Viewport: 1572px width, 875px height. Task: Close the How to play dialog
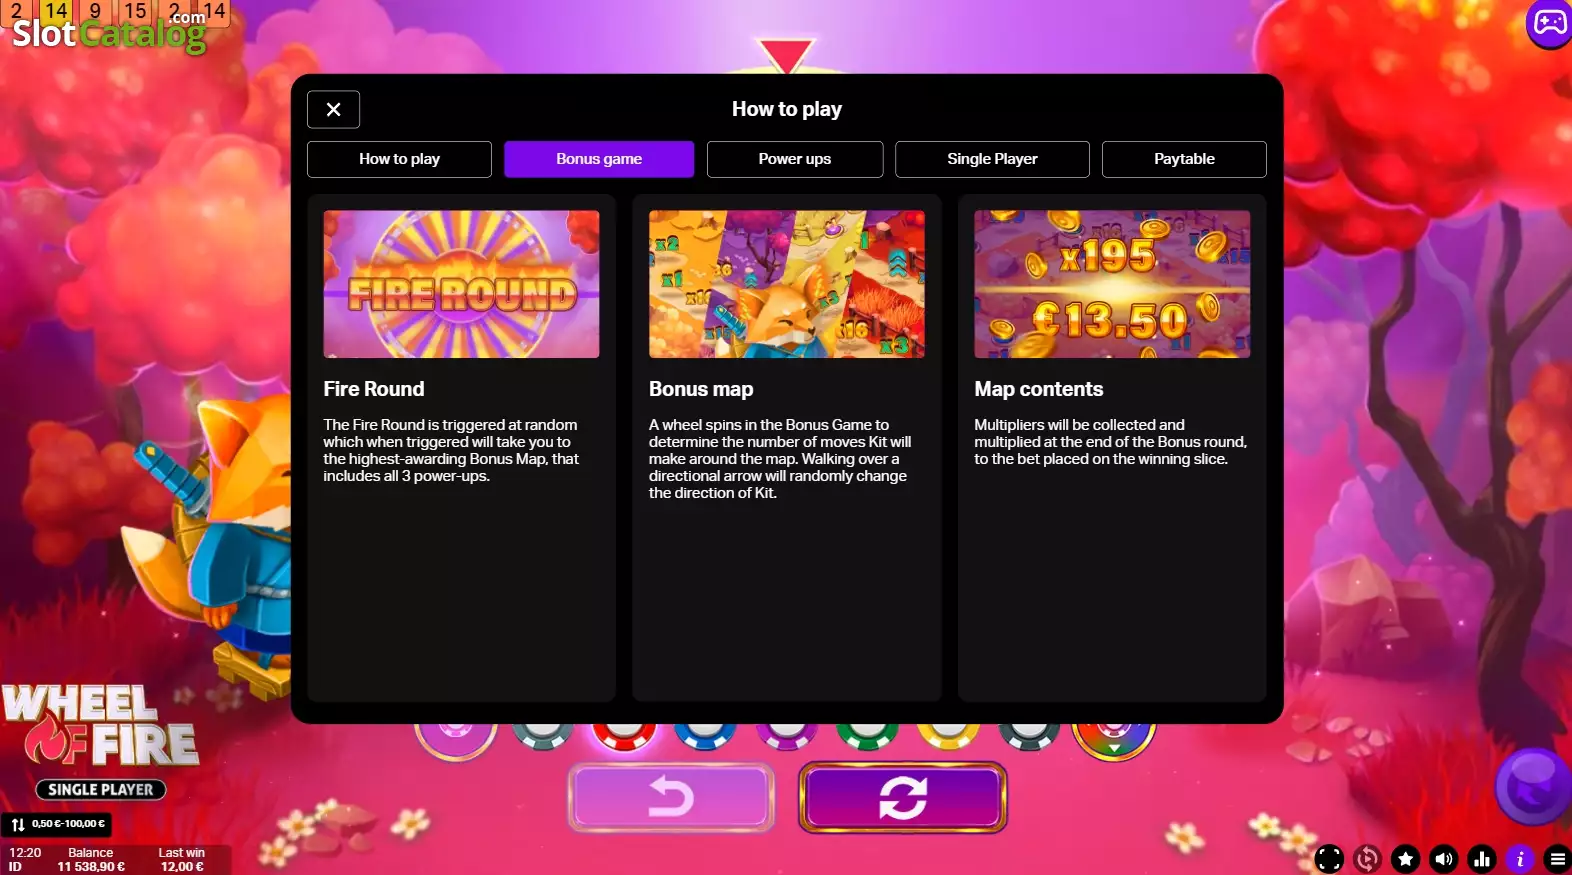pyautogui.click(x=333, y=109)
